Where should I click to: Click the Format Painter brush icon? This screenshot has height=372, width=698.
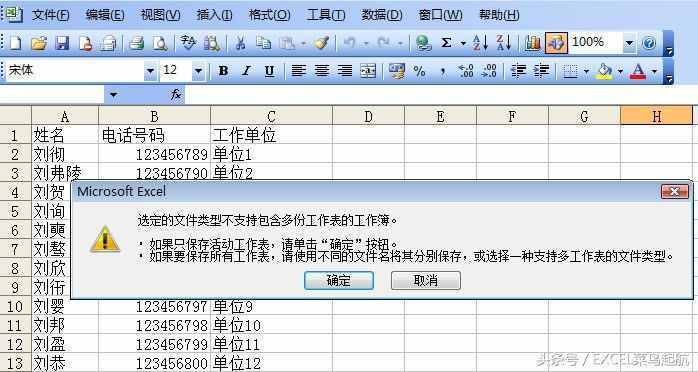[x=321, y=43]
